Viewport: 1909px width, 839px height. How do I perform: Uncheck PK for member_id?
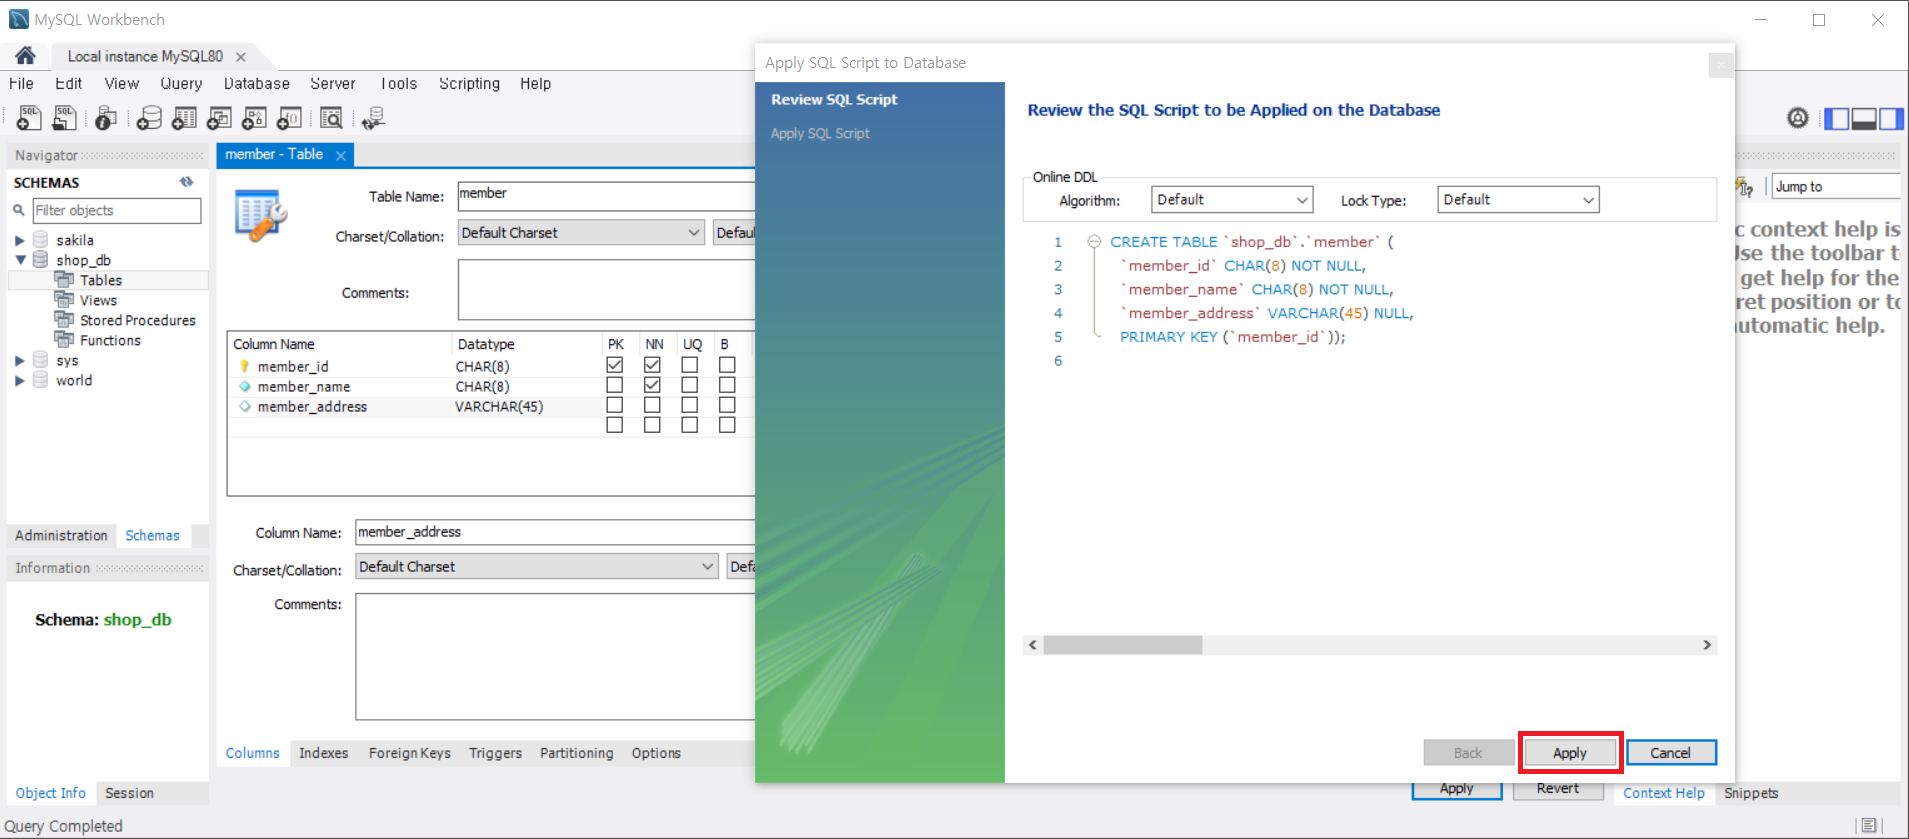point(615,365)
